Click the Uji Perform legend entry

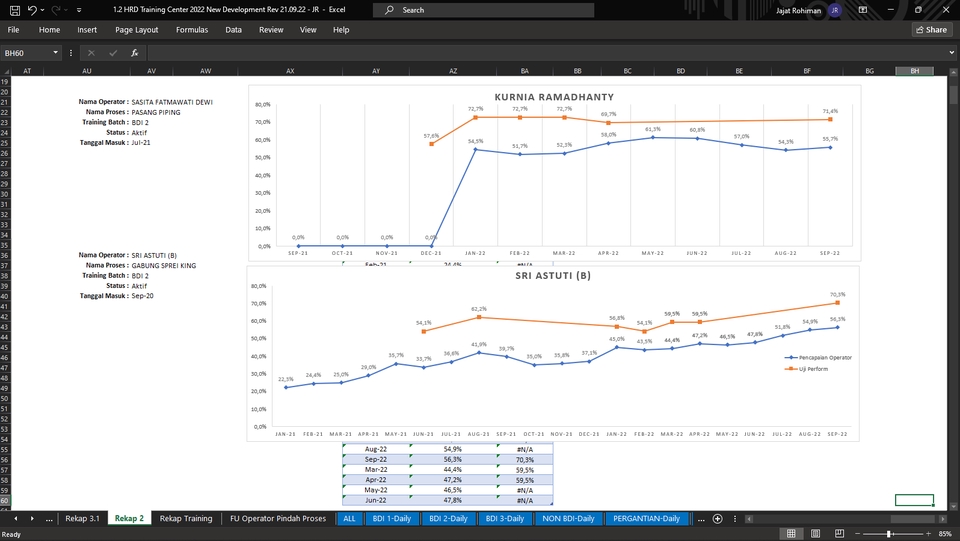point(806,369)
